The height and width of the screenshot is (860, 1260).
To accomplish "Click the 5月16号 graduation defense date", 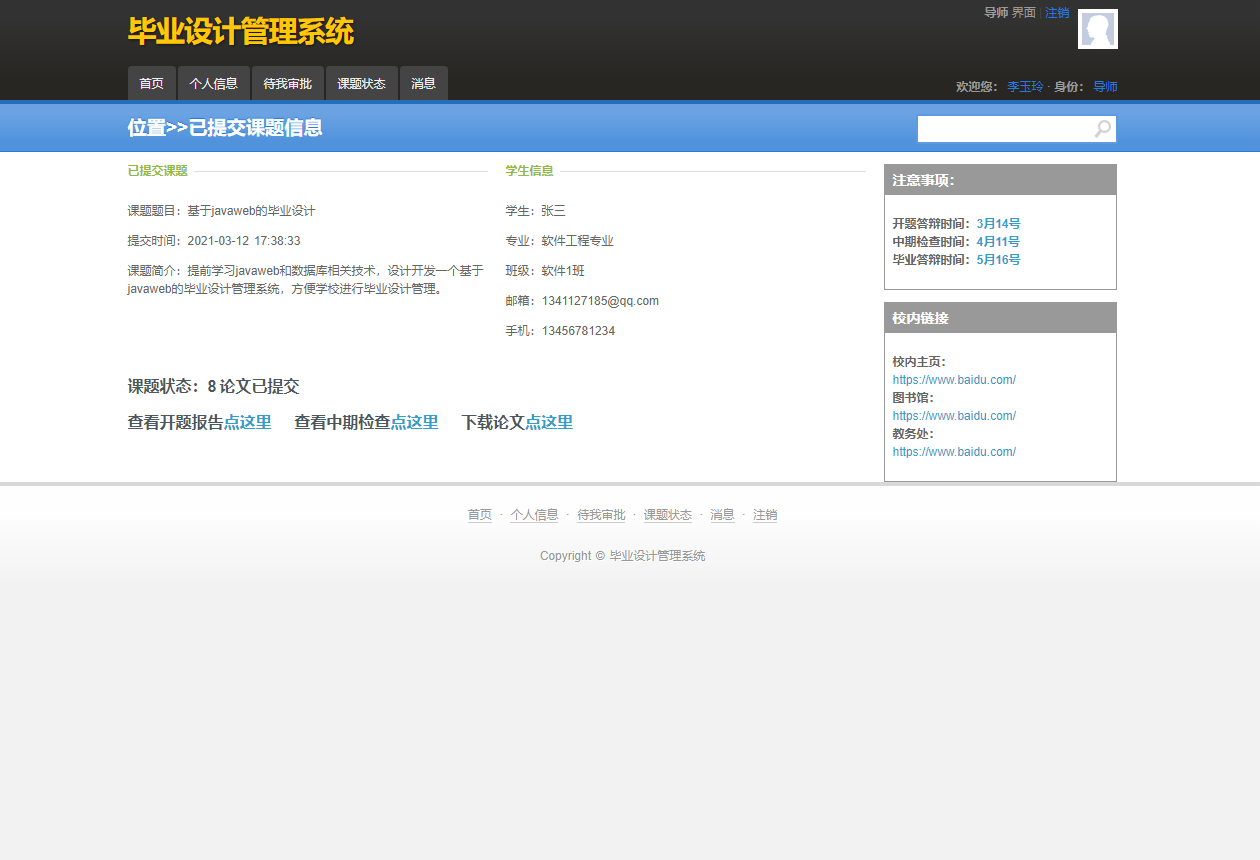I will pos(997,259).
